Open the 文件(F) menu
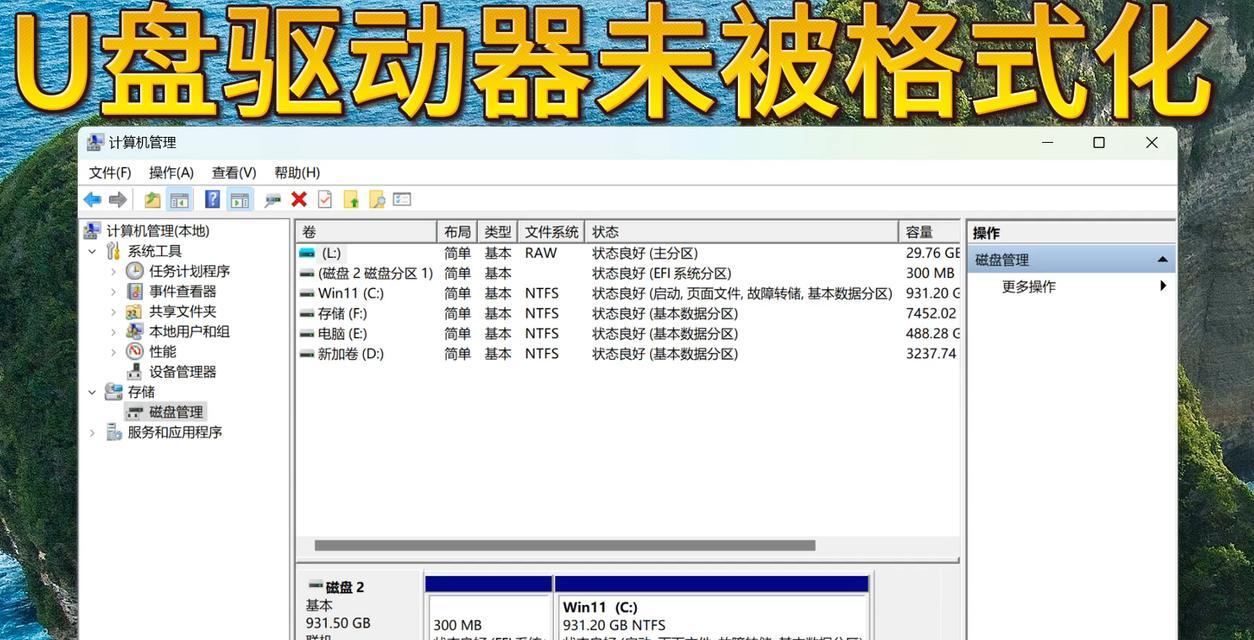Image resolution: width=1254 pixels, height=640 pixels. 110,172
